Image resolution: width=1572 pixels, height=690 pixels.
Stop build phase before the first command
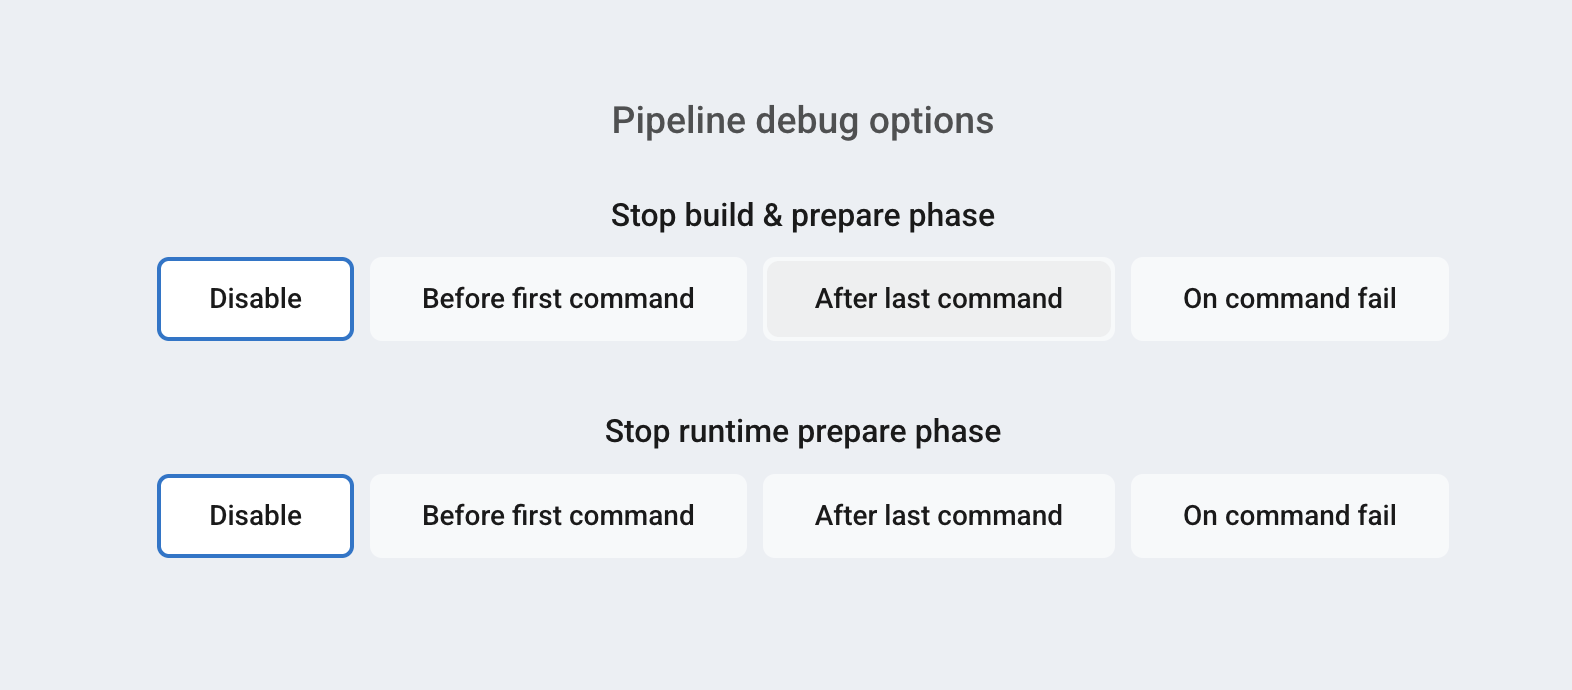558,299
